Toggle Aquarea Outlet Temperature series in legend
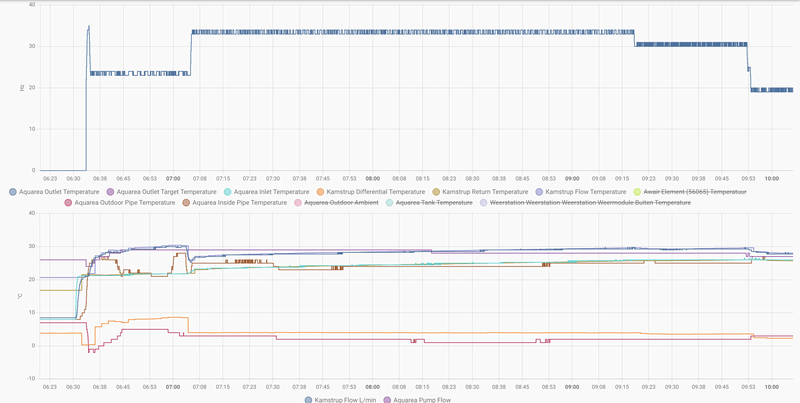 (55, 192)
